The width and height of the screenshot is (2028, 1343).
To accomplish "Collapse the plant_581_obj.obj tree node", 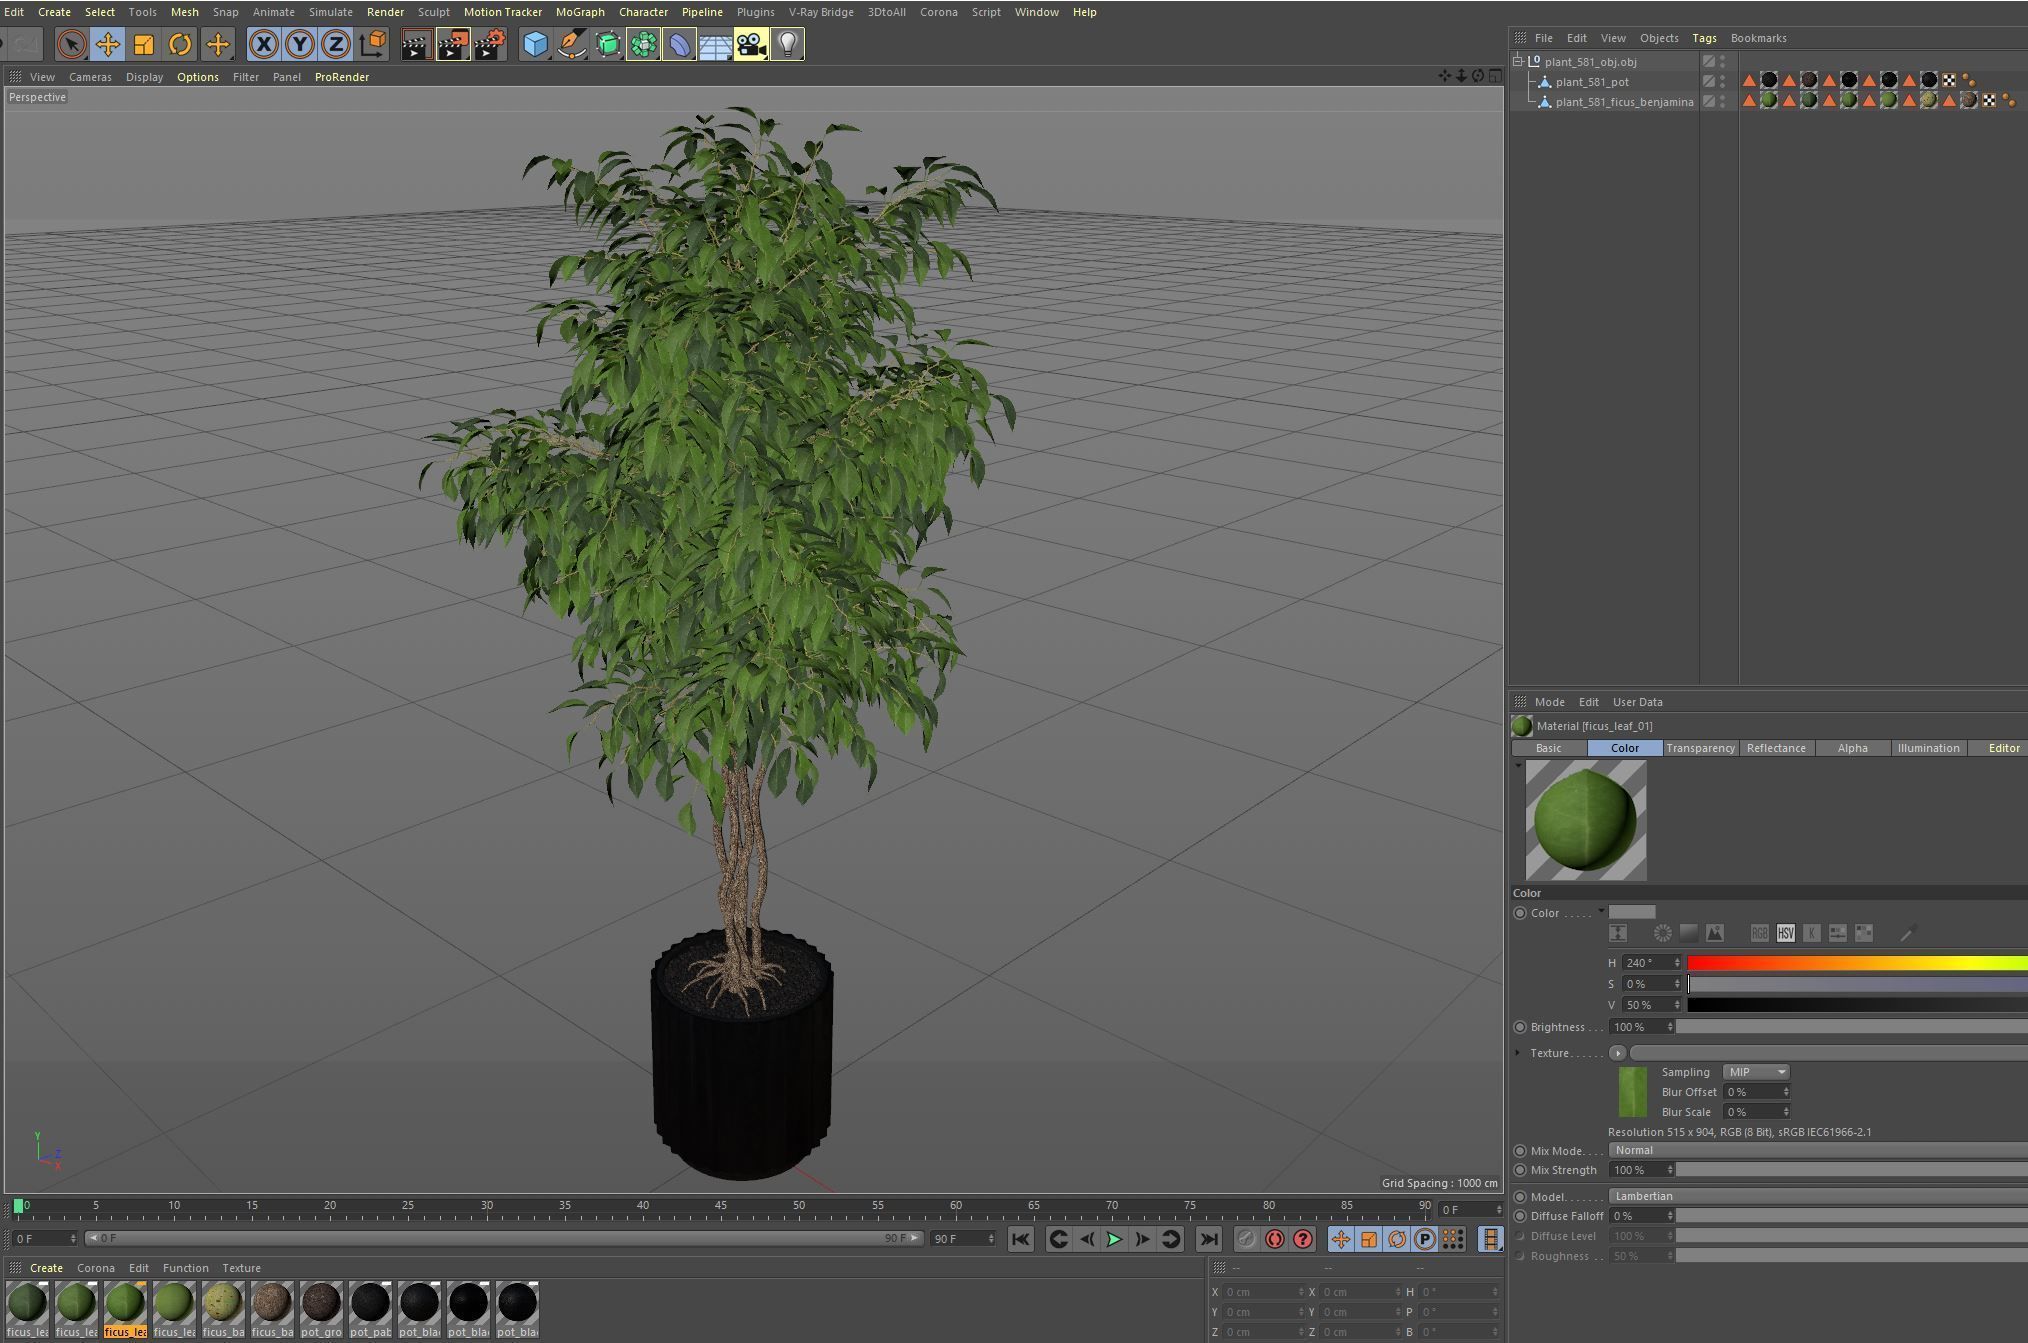I will point(1518,61).
